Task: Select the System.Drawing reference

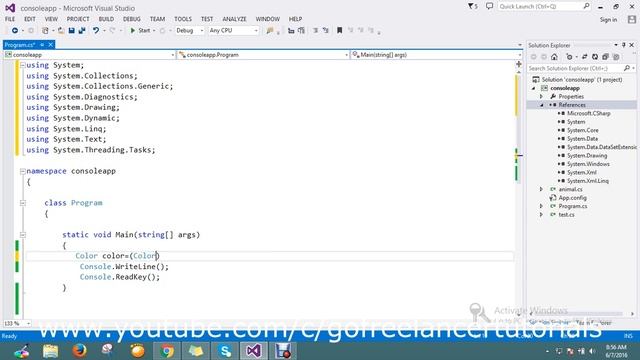Action: pos(587,156)
